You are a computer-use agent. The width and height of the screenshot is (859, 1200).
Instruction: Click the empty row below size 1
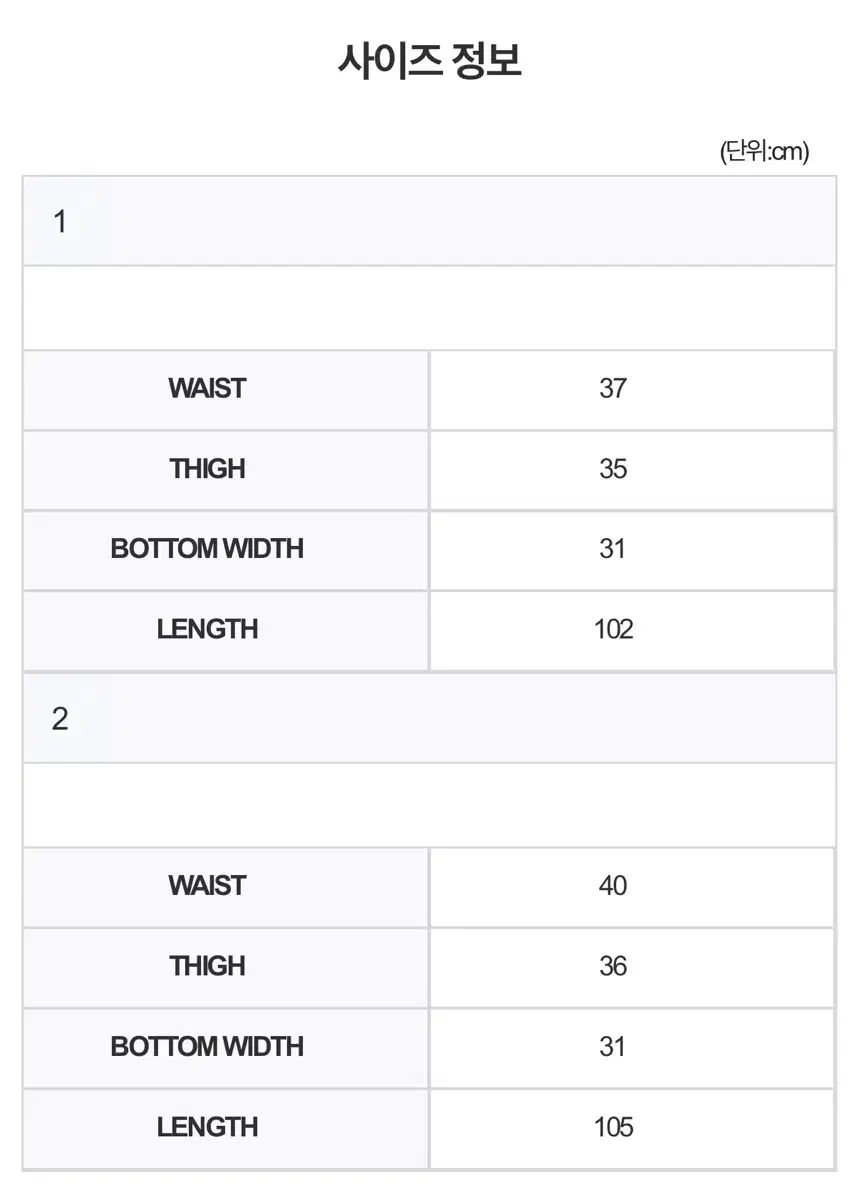coord(429,308)
